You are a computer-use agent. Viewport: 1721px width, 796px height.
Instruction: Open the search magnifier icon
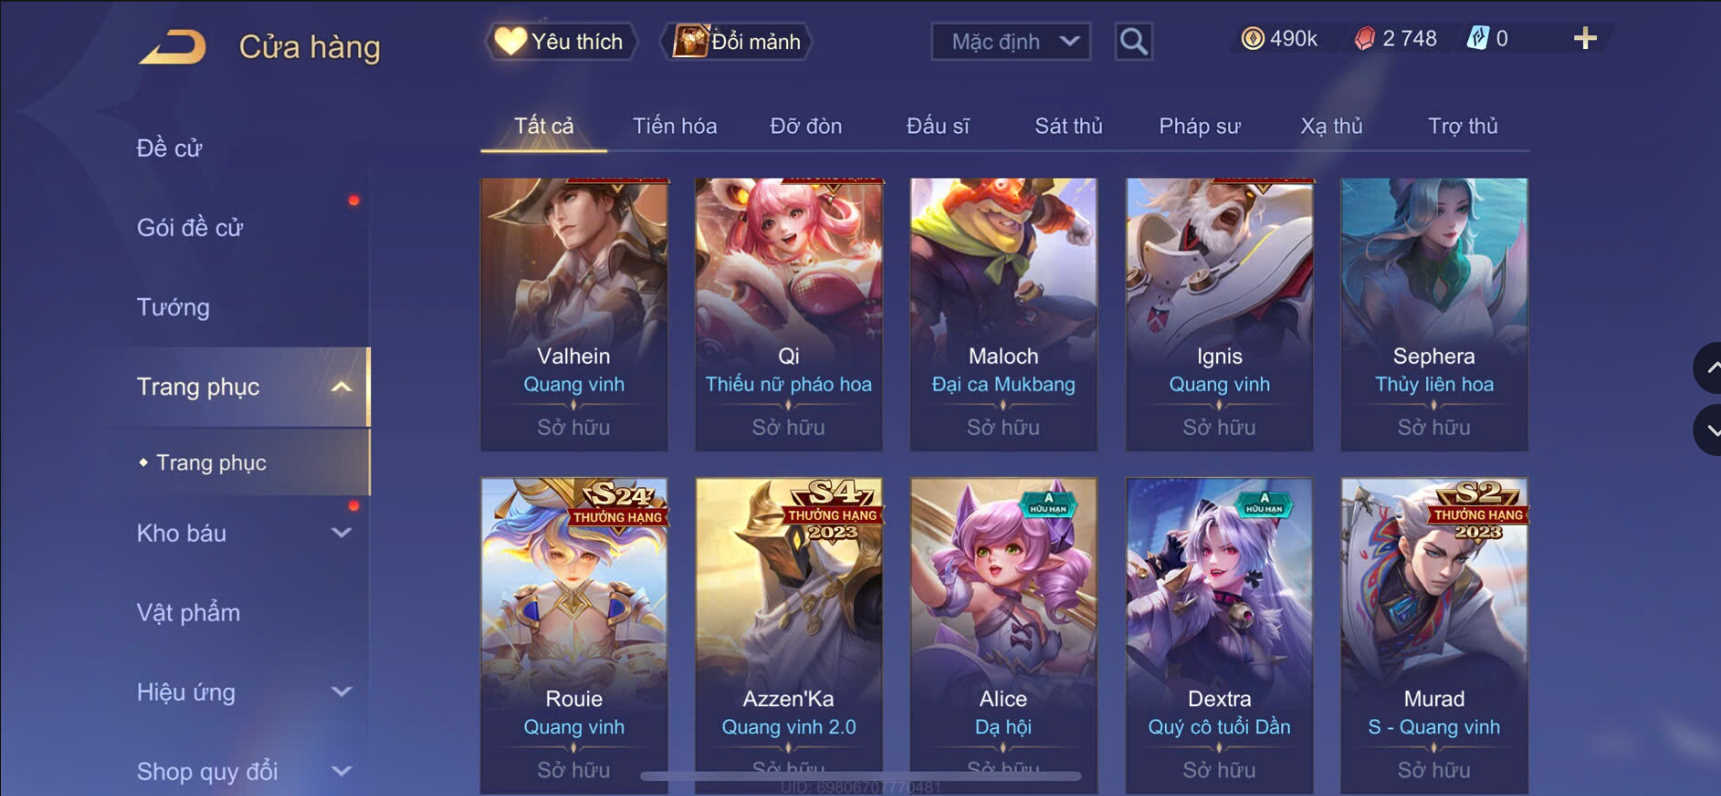pyautogui.click(x=1133, y=42)
